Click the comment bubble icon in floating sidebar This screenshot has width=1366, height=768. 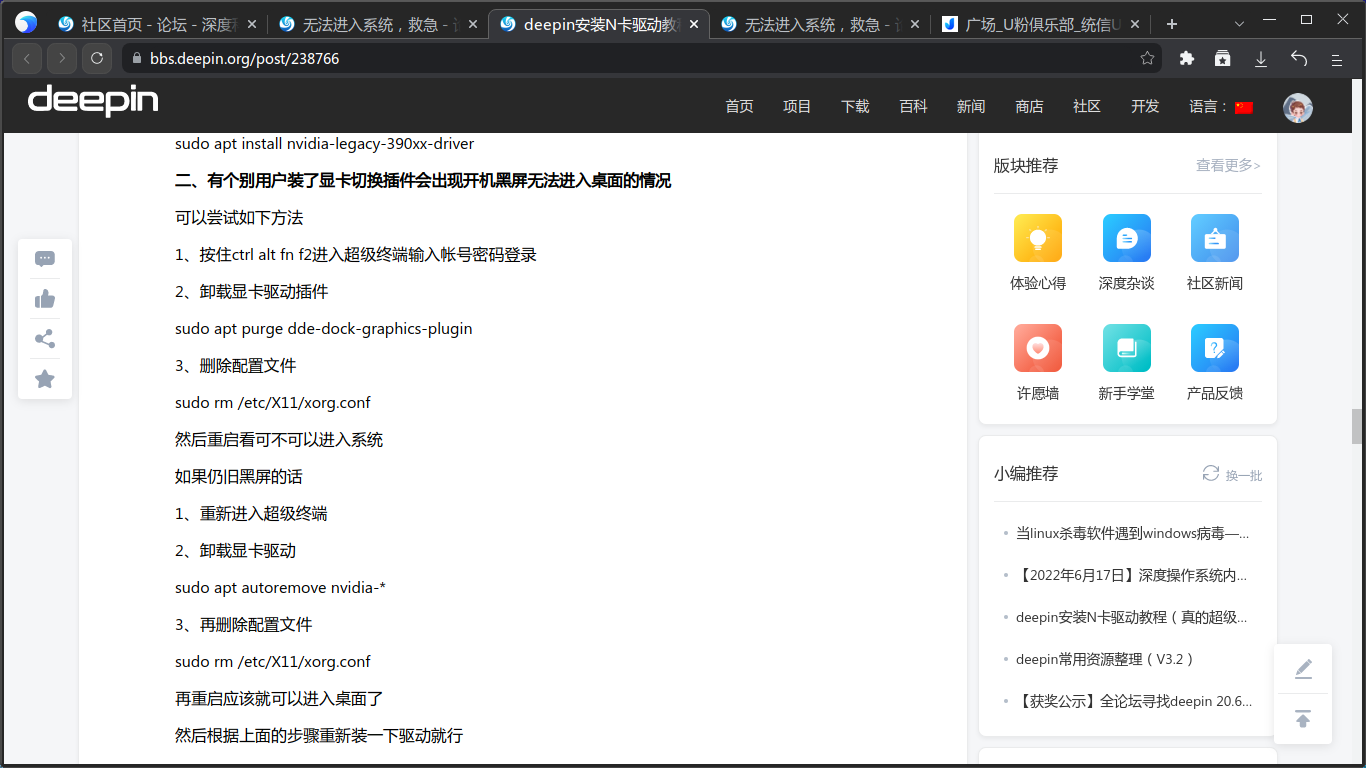coord(45,259)
